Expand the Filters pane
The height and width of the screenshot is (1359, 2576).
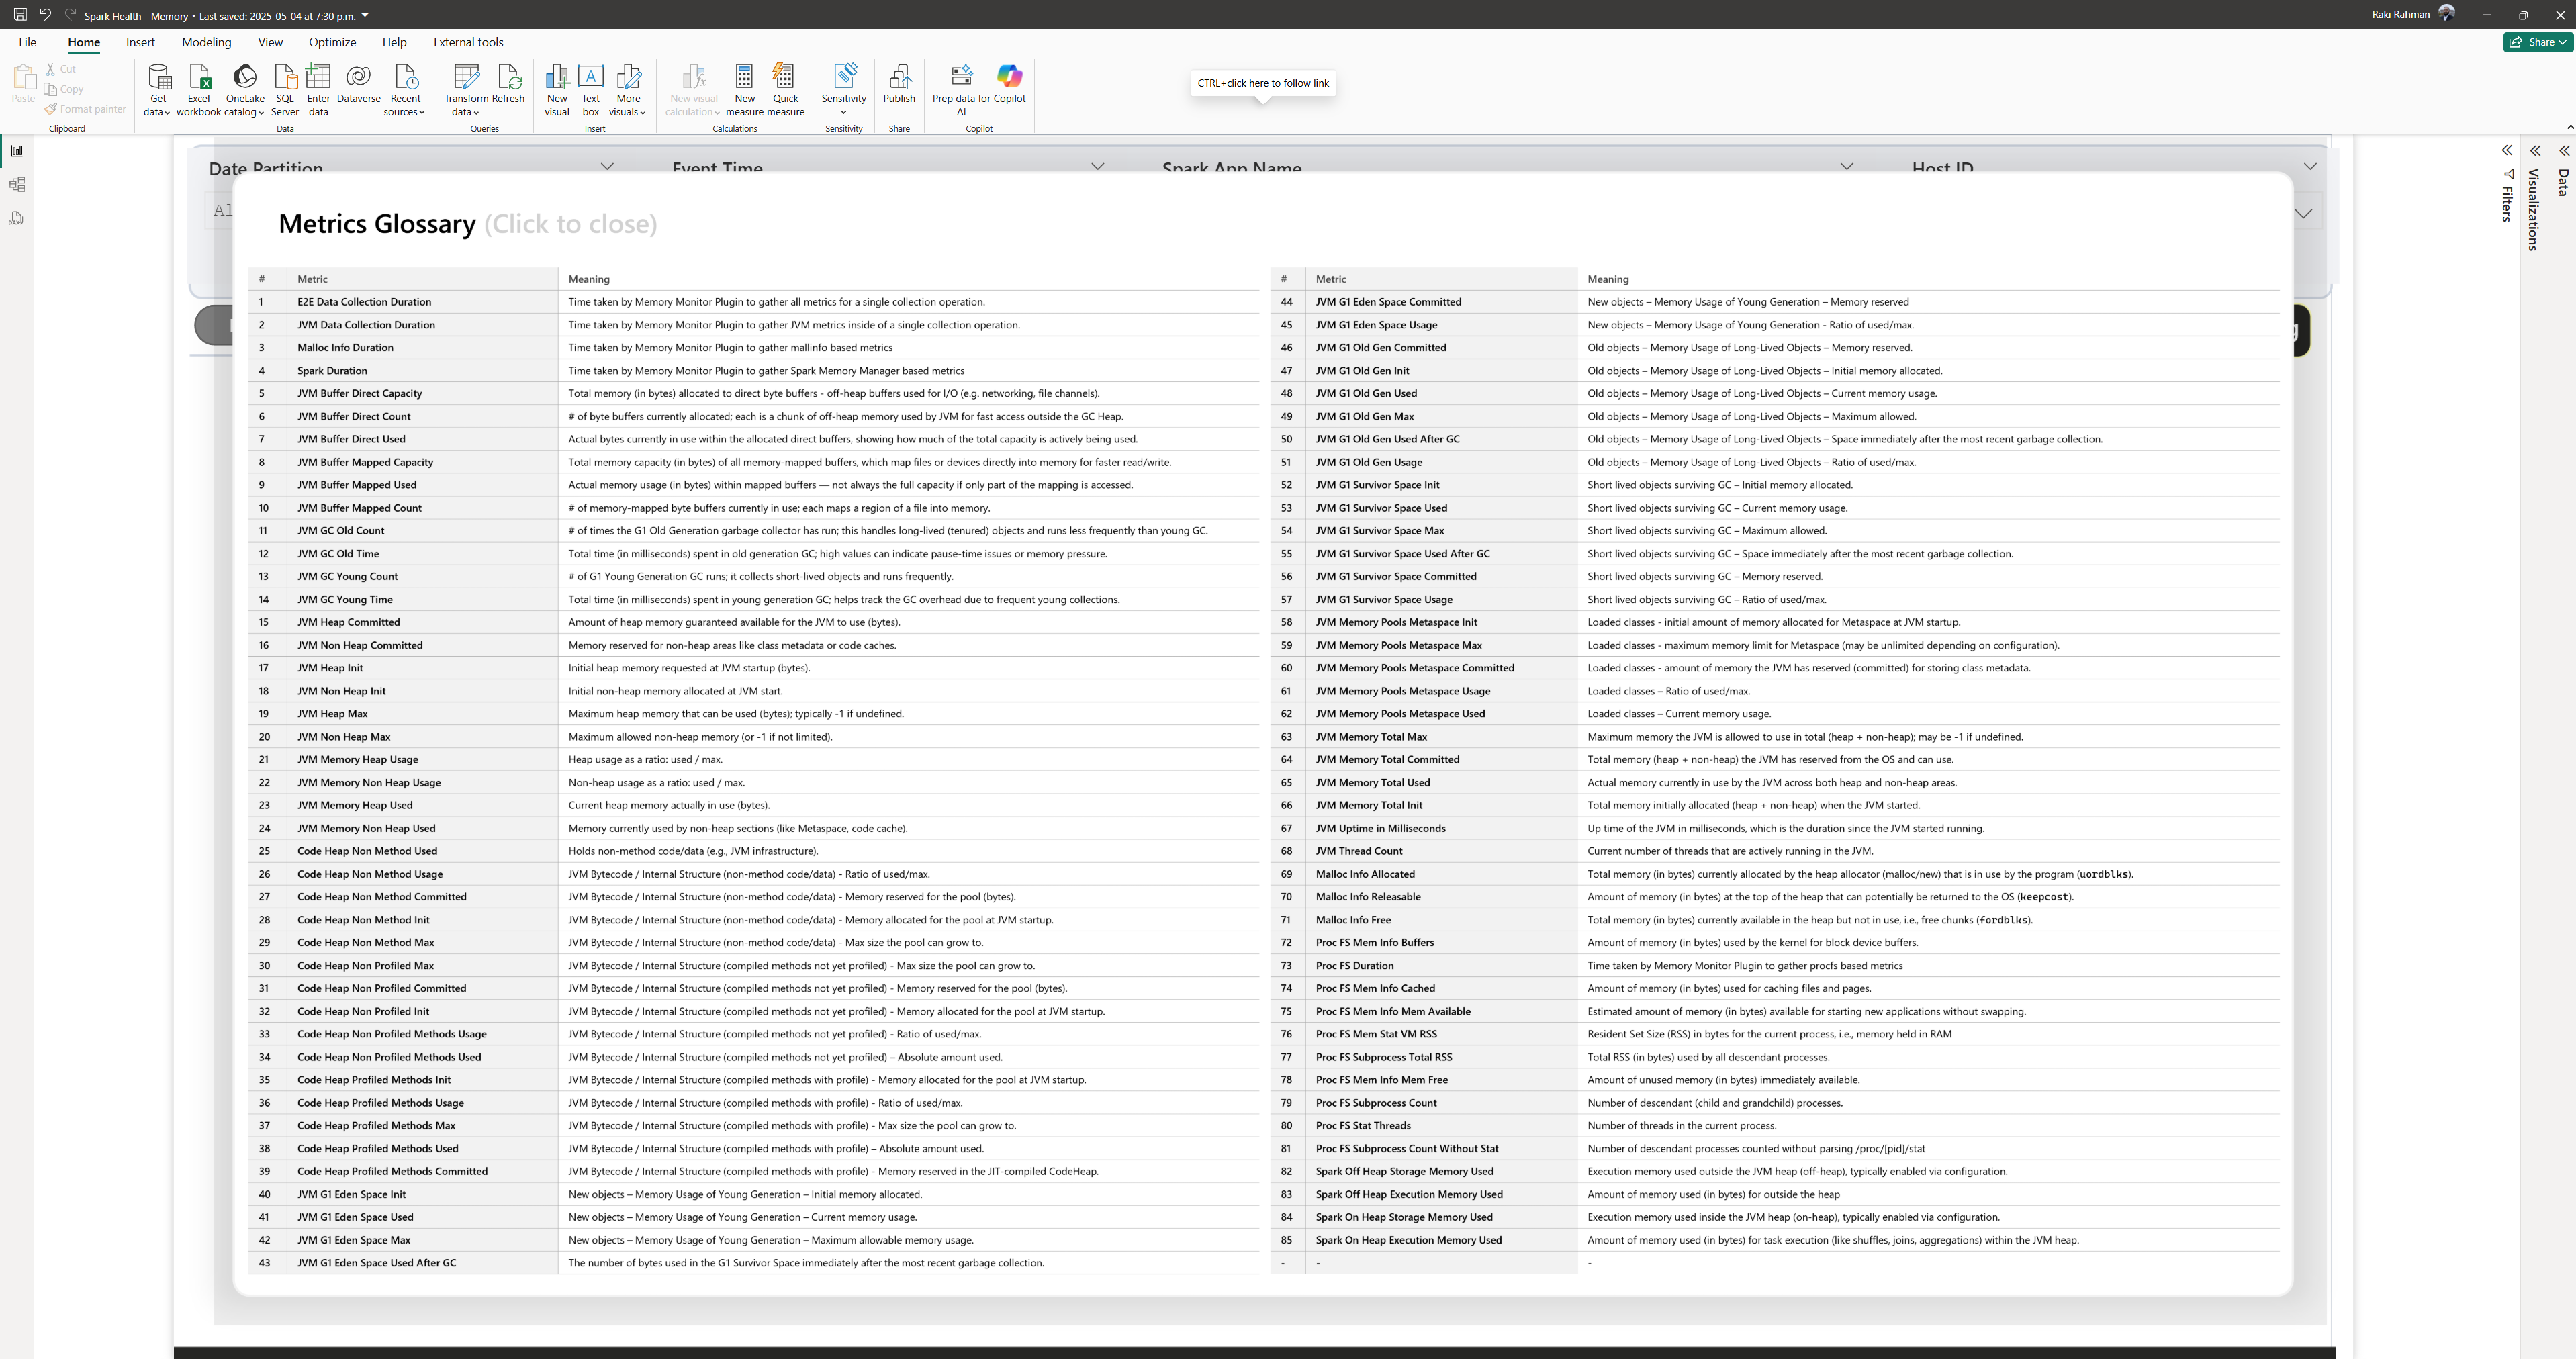(2507, 151)
